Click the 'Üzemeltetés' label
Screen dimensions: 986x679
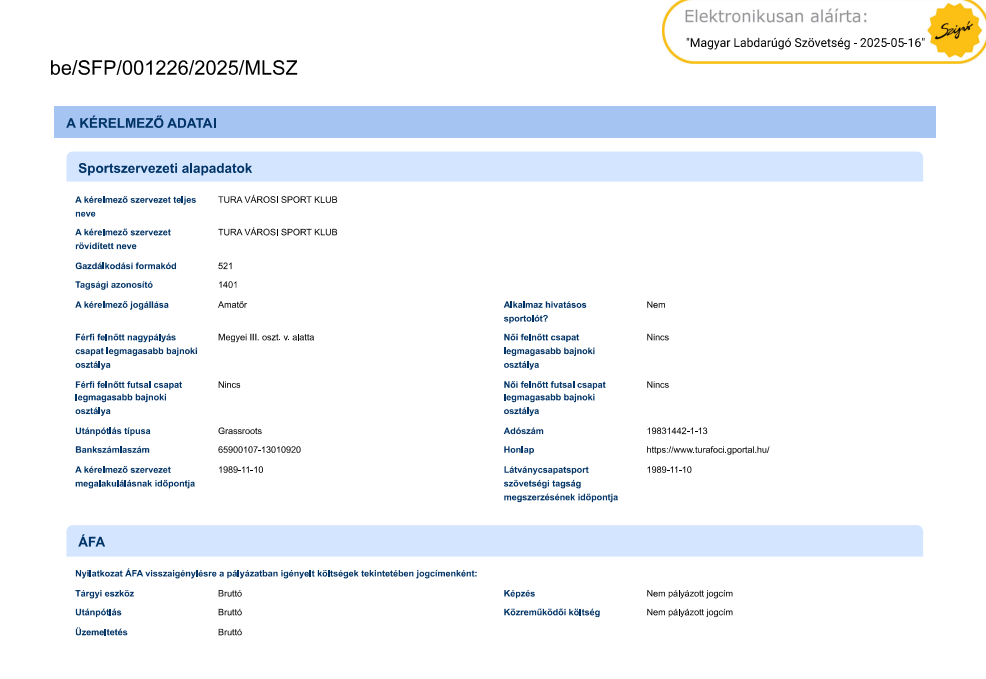101,632
